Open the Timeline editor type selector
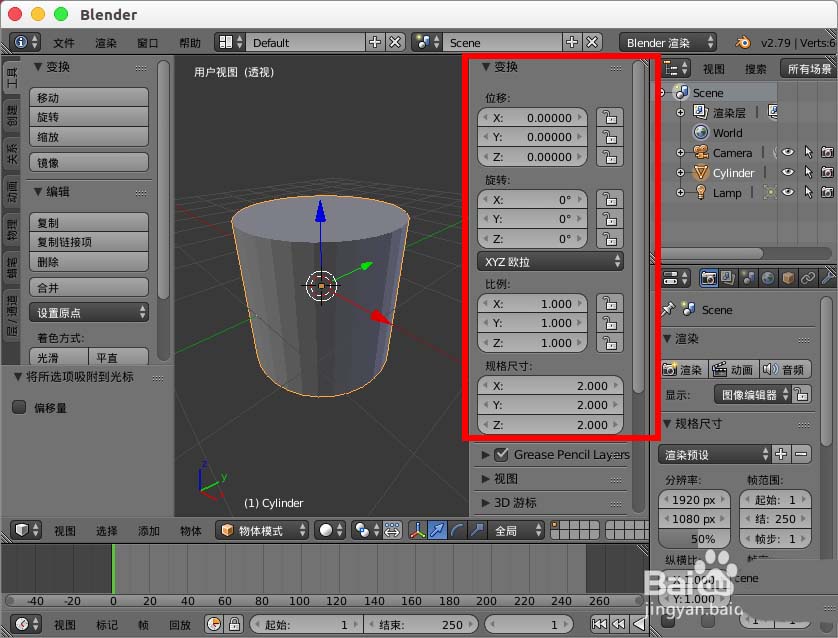Screen dimensions: 838x638 pyautogui.click(x=26, y=624)
